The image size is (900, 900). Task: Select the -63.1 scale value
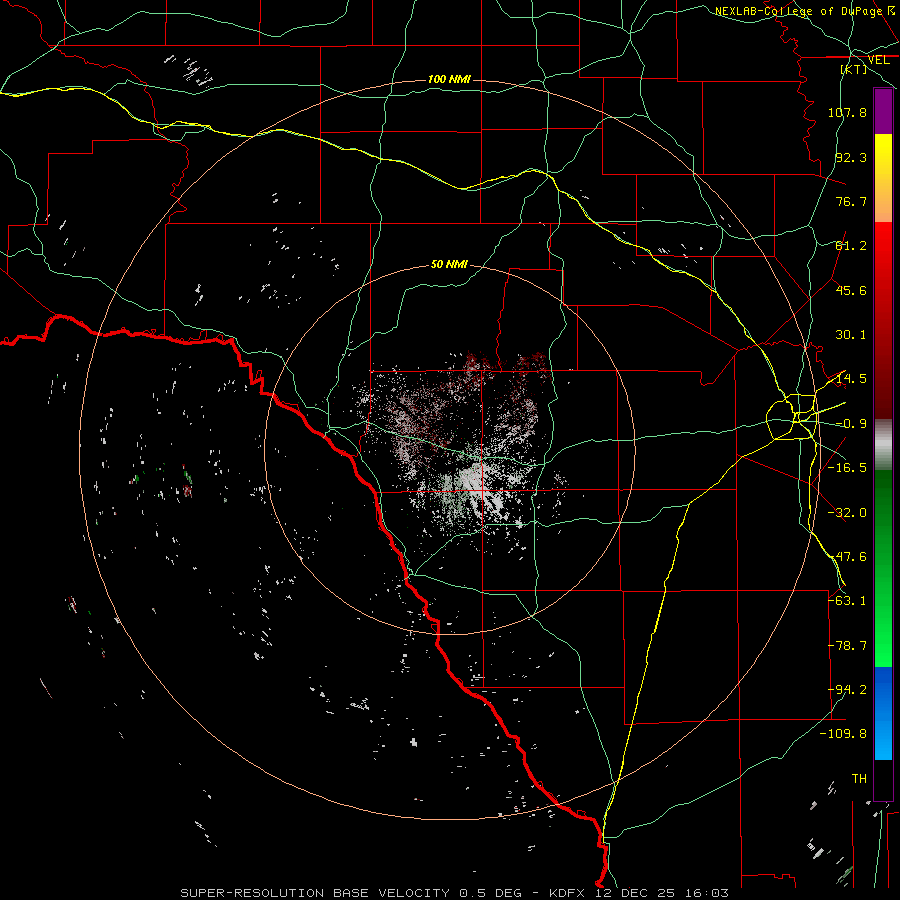tap(847, 601)
